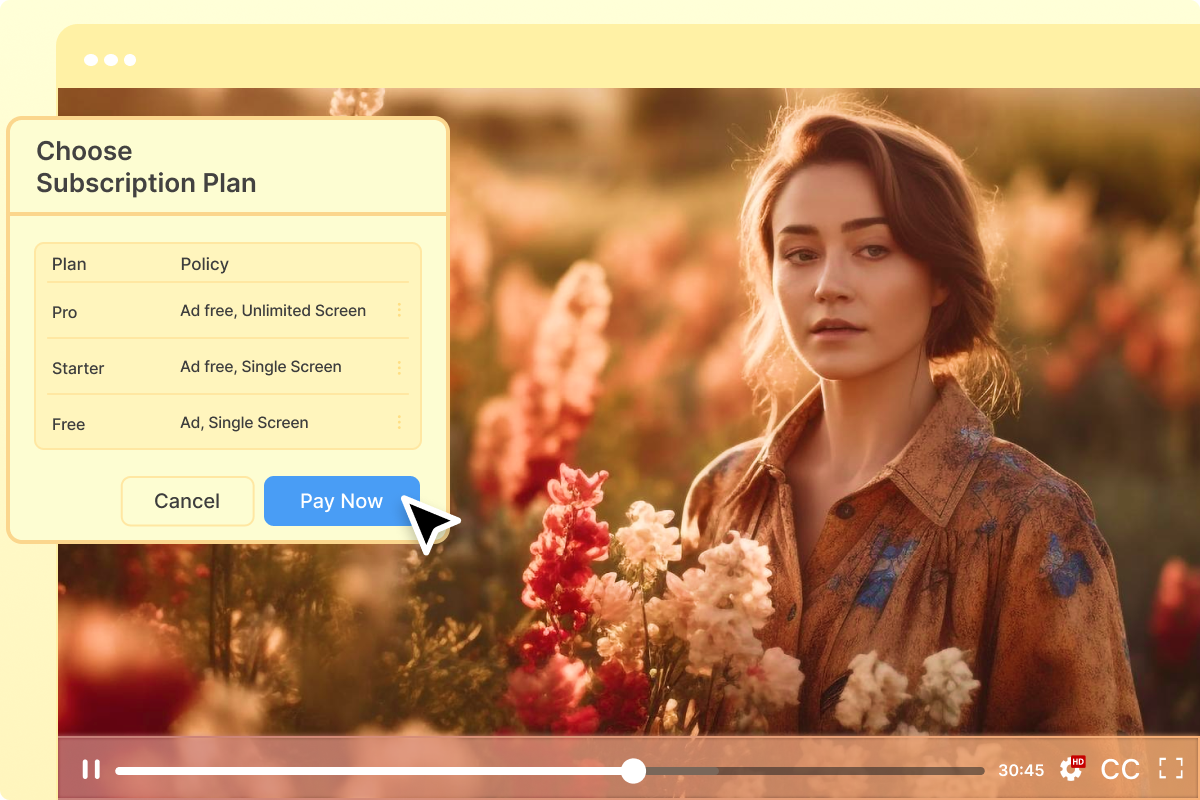This screenshot has width=1200, height=800.
Task: Click 'Ad, Single Screen' policy text
Action: tap(244, 423)
